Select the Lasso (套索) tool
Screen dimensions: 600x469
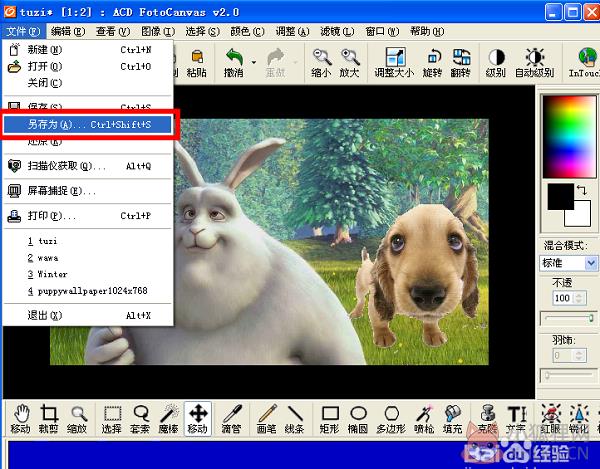tap(140, 419)
